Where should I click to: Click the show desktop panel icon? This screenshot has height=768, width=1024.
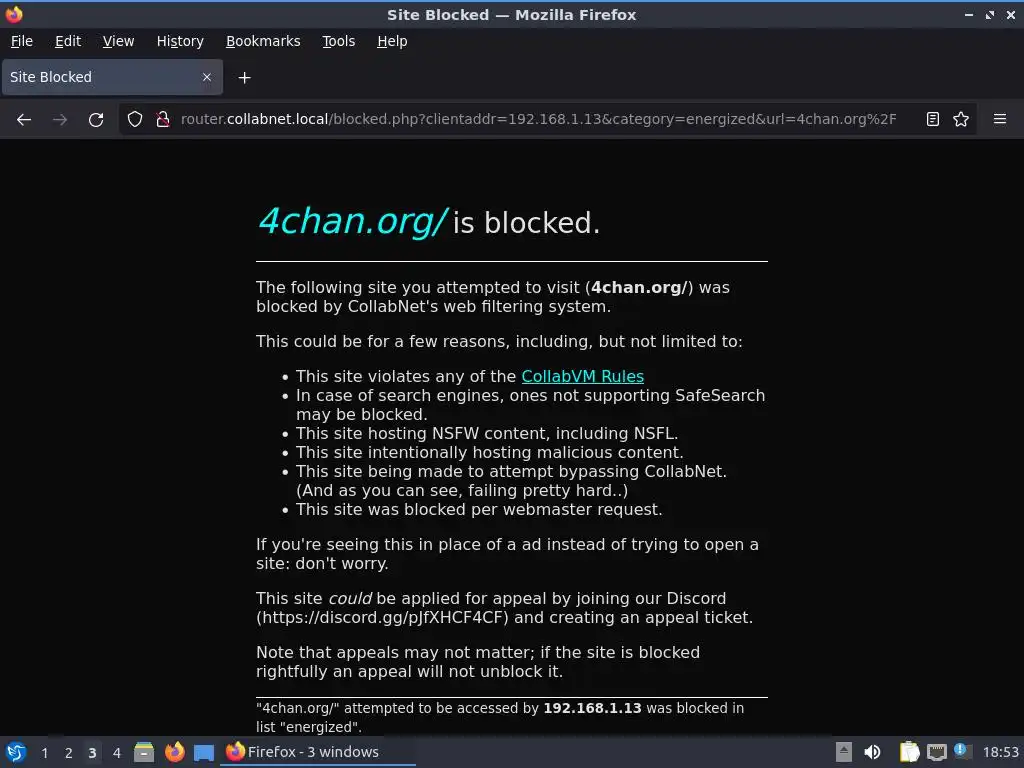(x=204, y=753)
